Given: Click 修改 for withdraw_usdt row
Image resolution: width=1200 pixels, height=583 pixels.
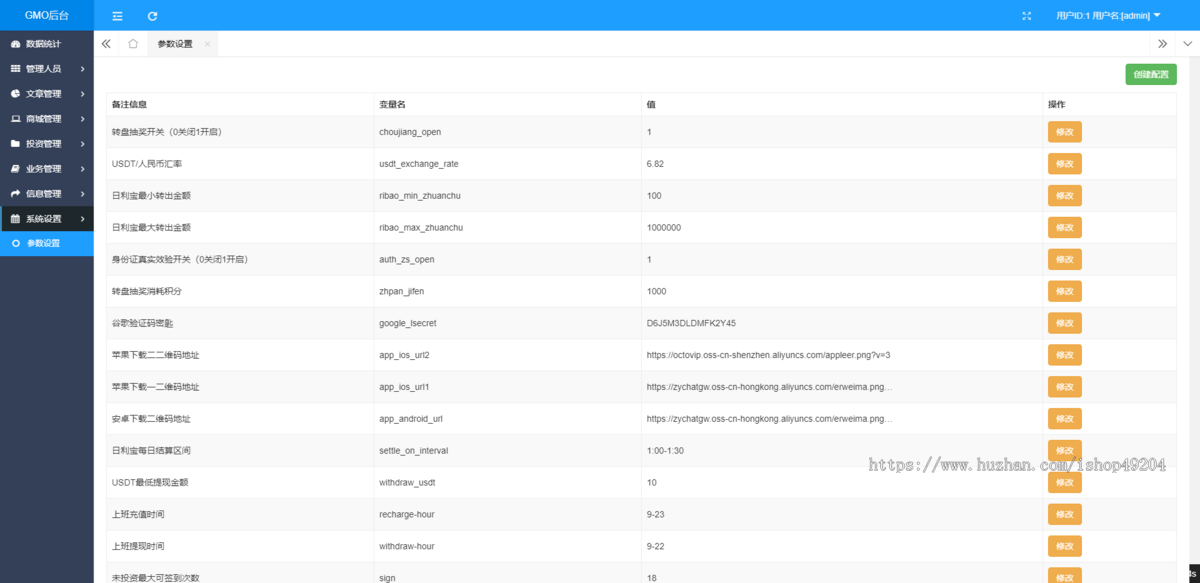Looking at the screenshot, I should [1064, 482].
